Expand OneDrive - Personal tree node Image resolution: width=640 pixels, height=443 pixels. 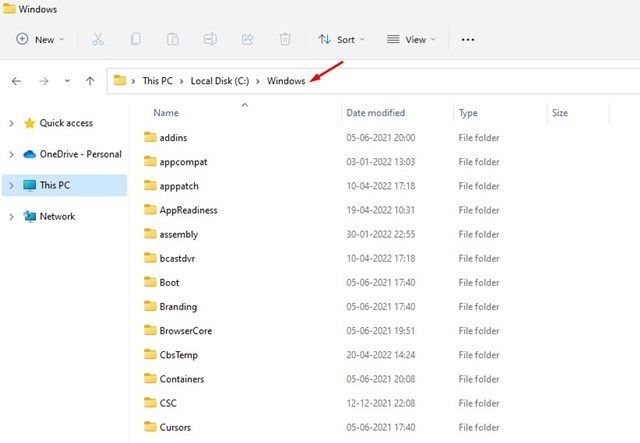click(11, 154)
